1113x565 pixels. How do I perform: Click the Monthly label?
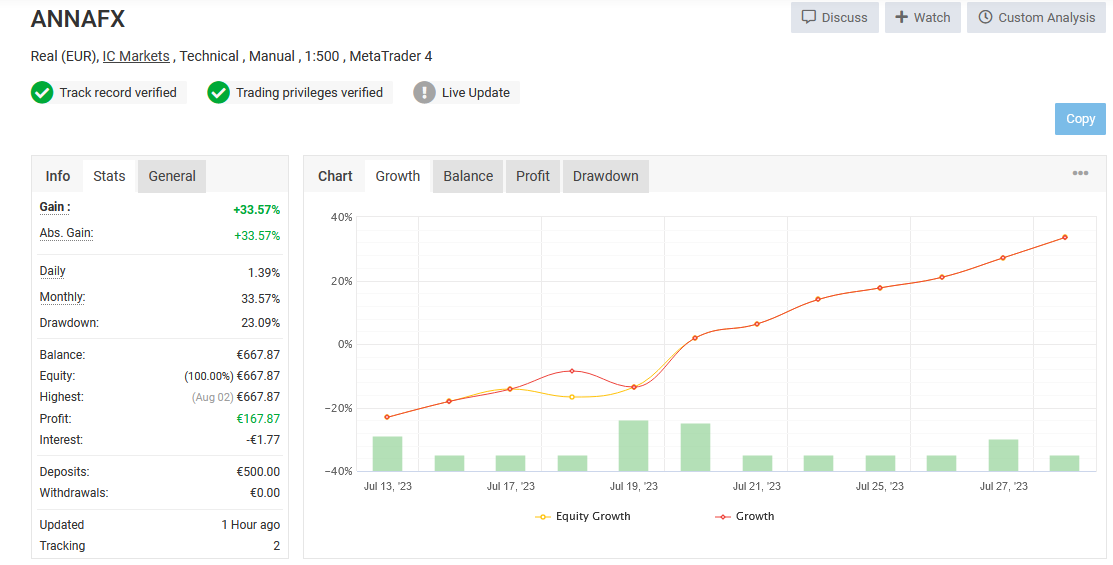click(x=62, y=297)
